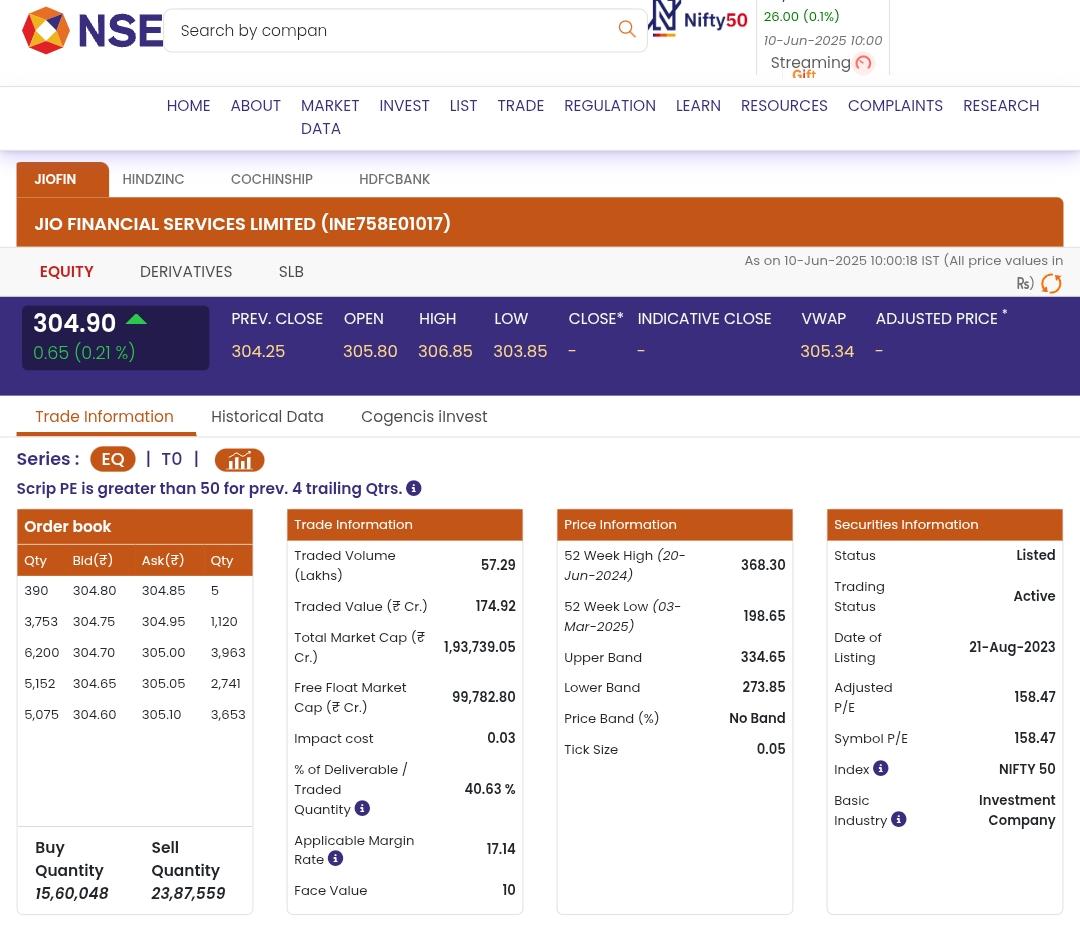
Task: Refresh quote data with the refresh icon
Action: pyautogui.click(x=1051, y=283)
